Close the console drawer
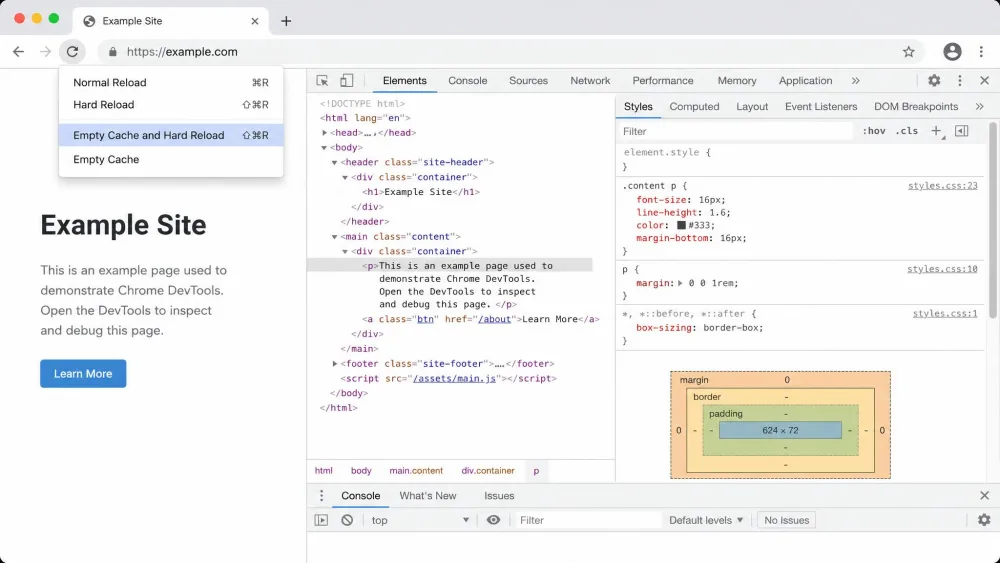 [985, 495]
